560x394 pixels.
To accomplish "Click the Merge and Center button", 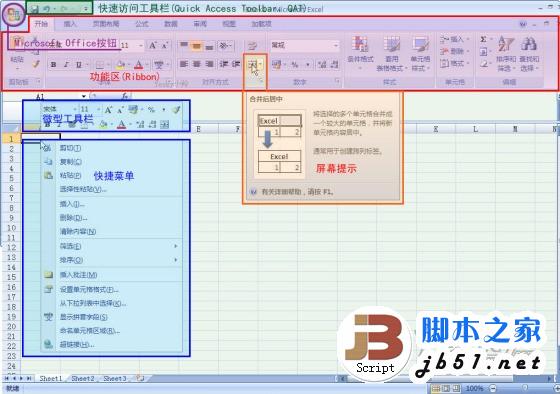I will [x=253, y=65].
